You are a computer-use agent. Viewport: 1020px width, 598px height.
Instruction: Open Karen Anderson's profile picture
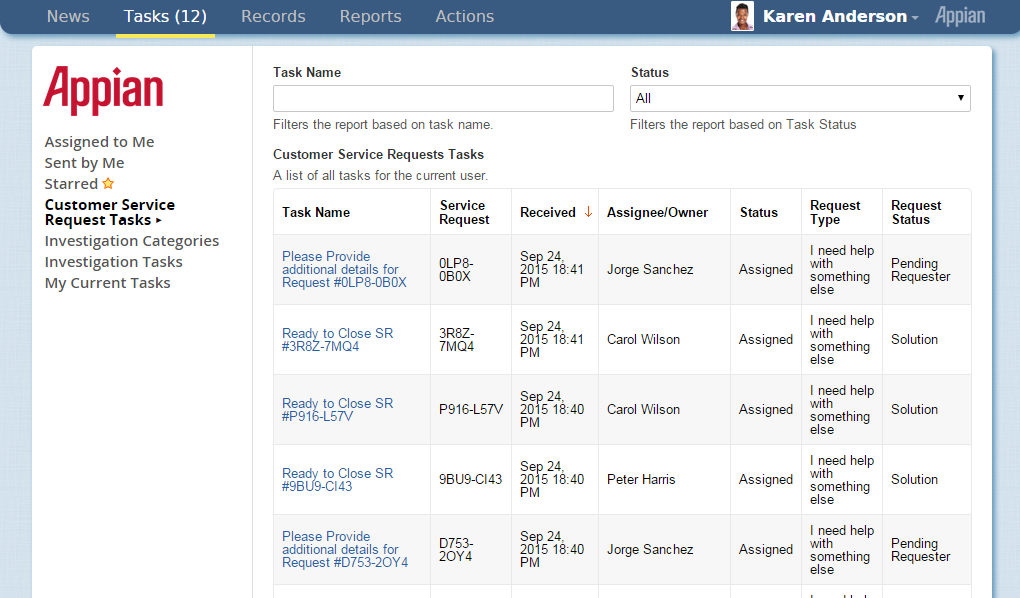[x=742, y=16]
